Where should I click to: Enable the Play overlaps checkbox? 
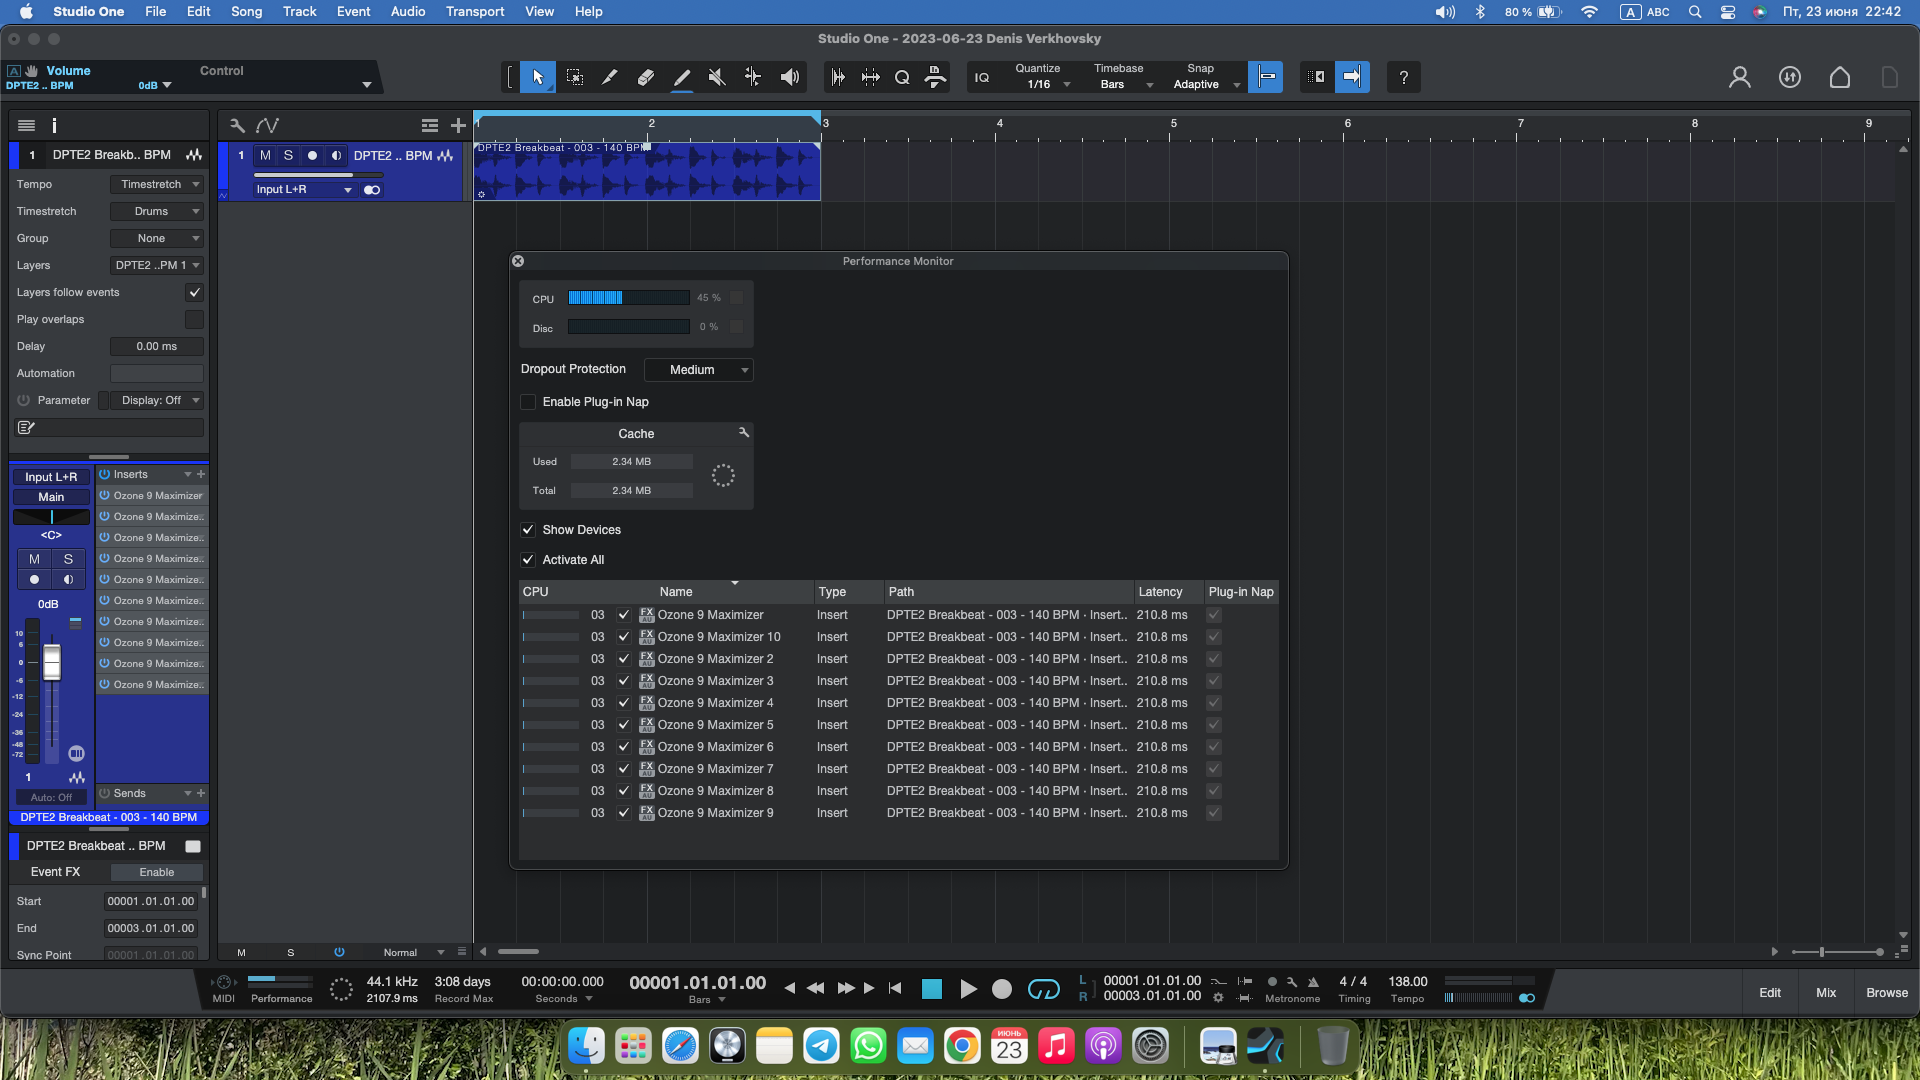pyautogui.click(x=194, y=319)
